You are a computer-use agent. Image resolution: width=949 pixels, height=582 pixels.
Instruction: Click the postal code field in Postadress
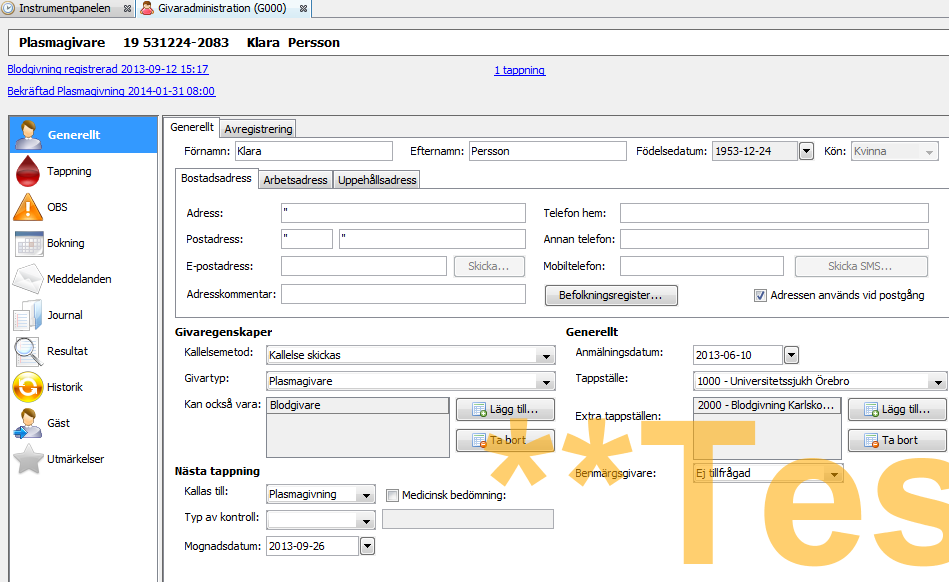(307, 239)
